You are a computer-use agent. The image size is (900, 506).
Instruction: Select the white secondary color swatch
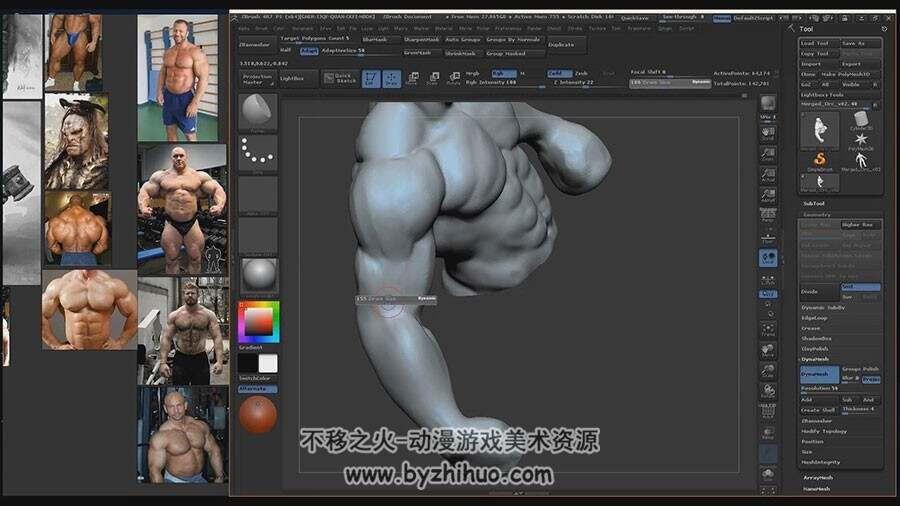268,364
